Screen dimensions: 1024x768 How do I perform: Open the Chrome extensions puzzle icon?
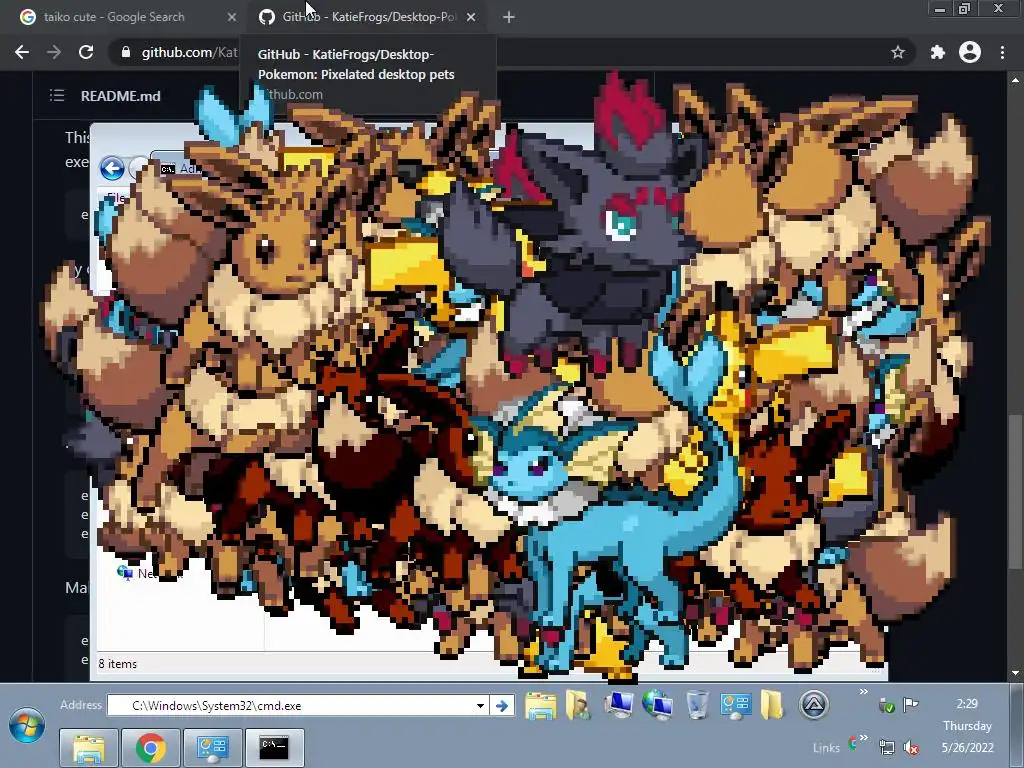pos(937,52)
